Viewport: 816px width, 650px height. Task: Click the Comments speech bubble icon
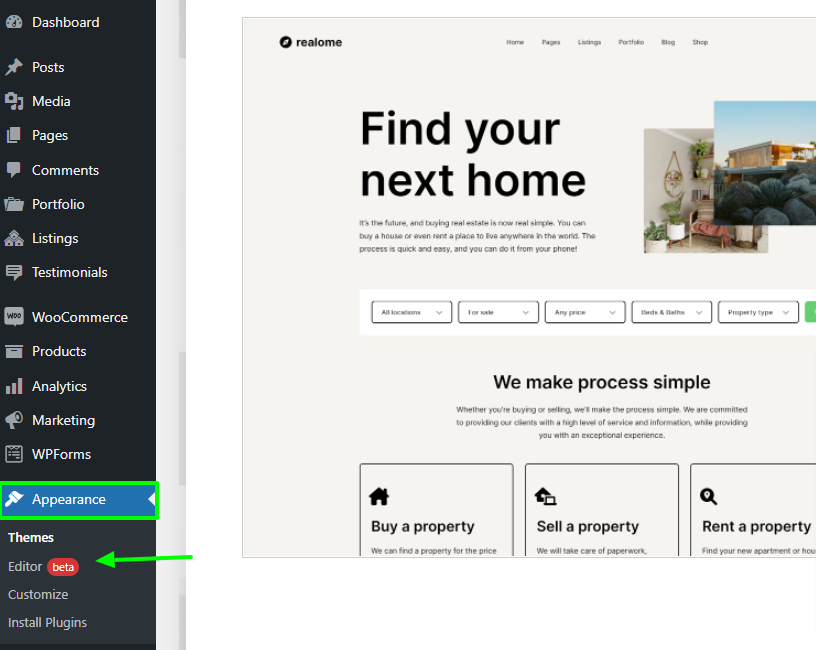14,170
